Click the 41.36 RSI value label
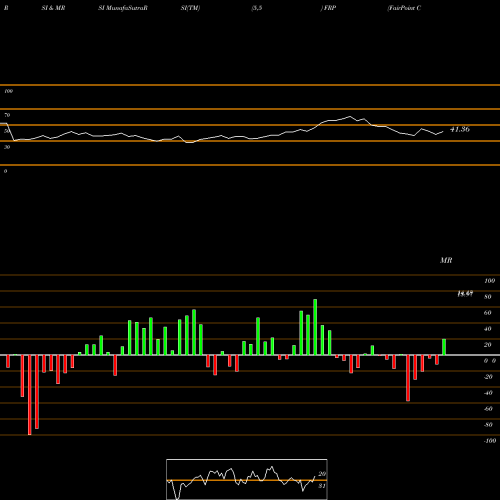 (x=460, y=129)
